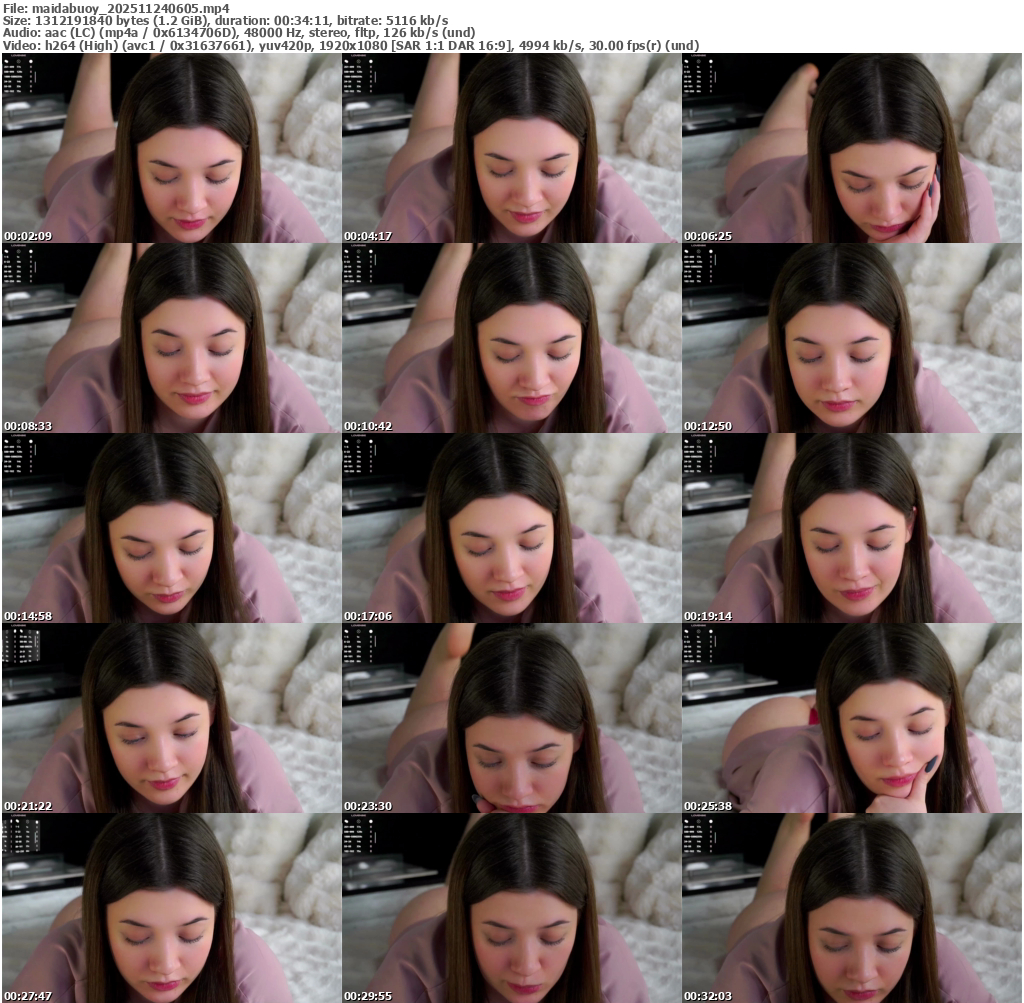Click the last thumbnail at 00:32:03

[x=851, y=908]
